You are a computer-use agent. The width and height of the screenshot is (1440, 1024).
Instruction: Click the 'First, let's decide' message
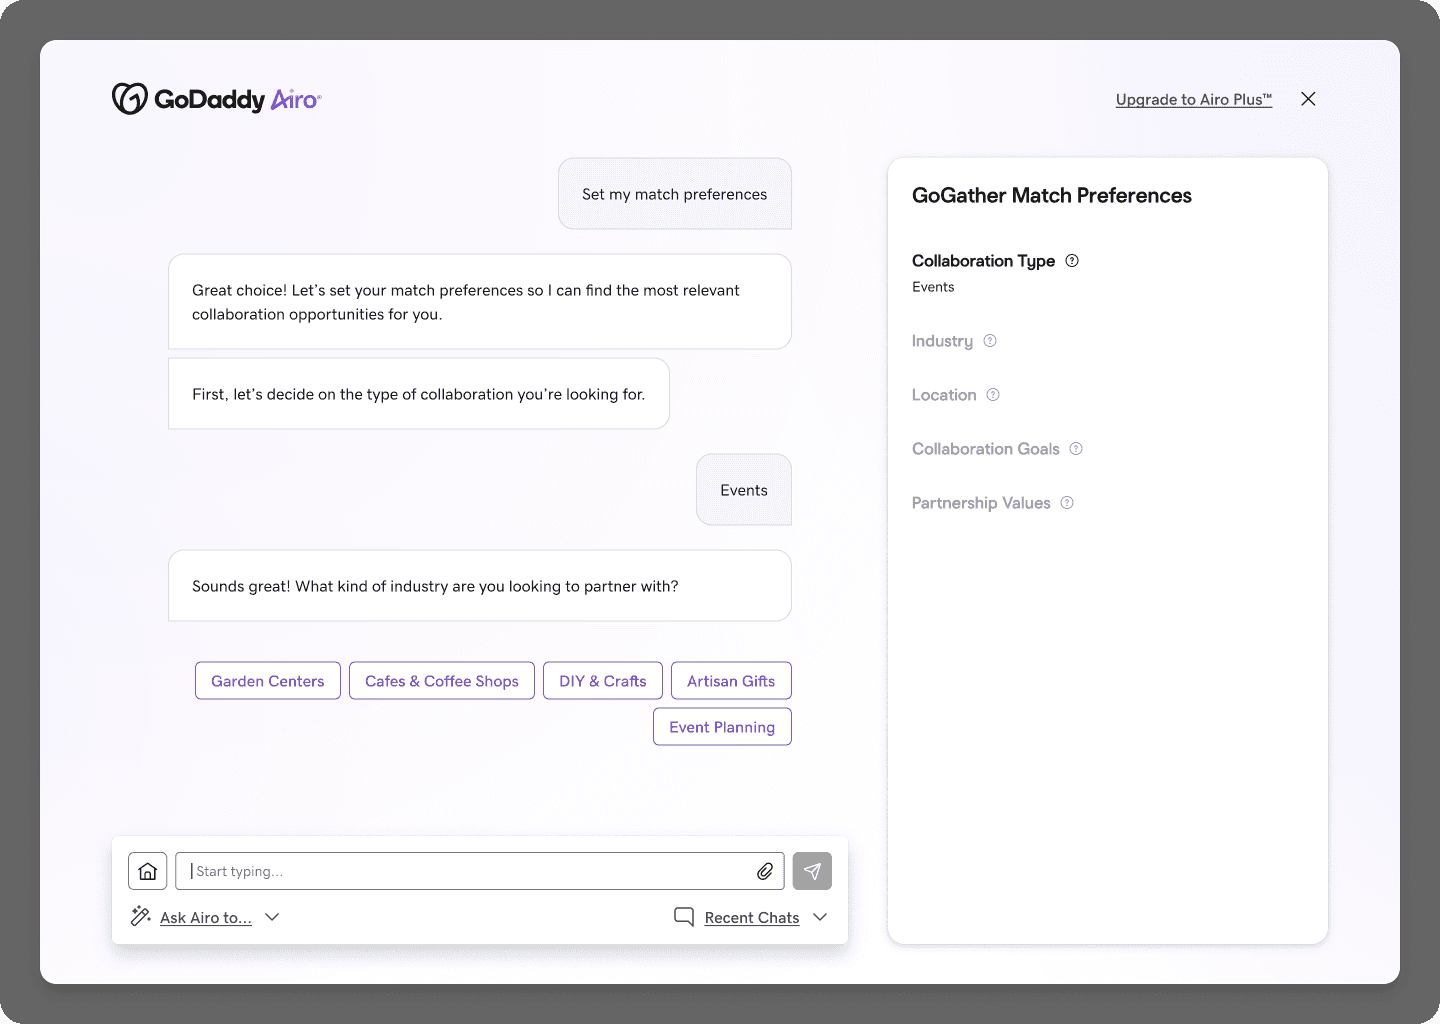point(419,394)
